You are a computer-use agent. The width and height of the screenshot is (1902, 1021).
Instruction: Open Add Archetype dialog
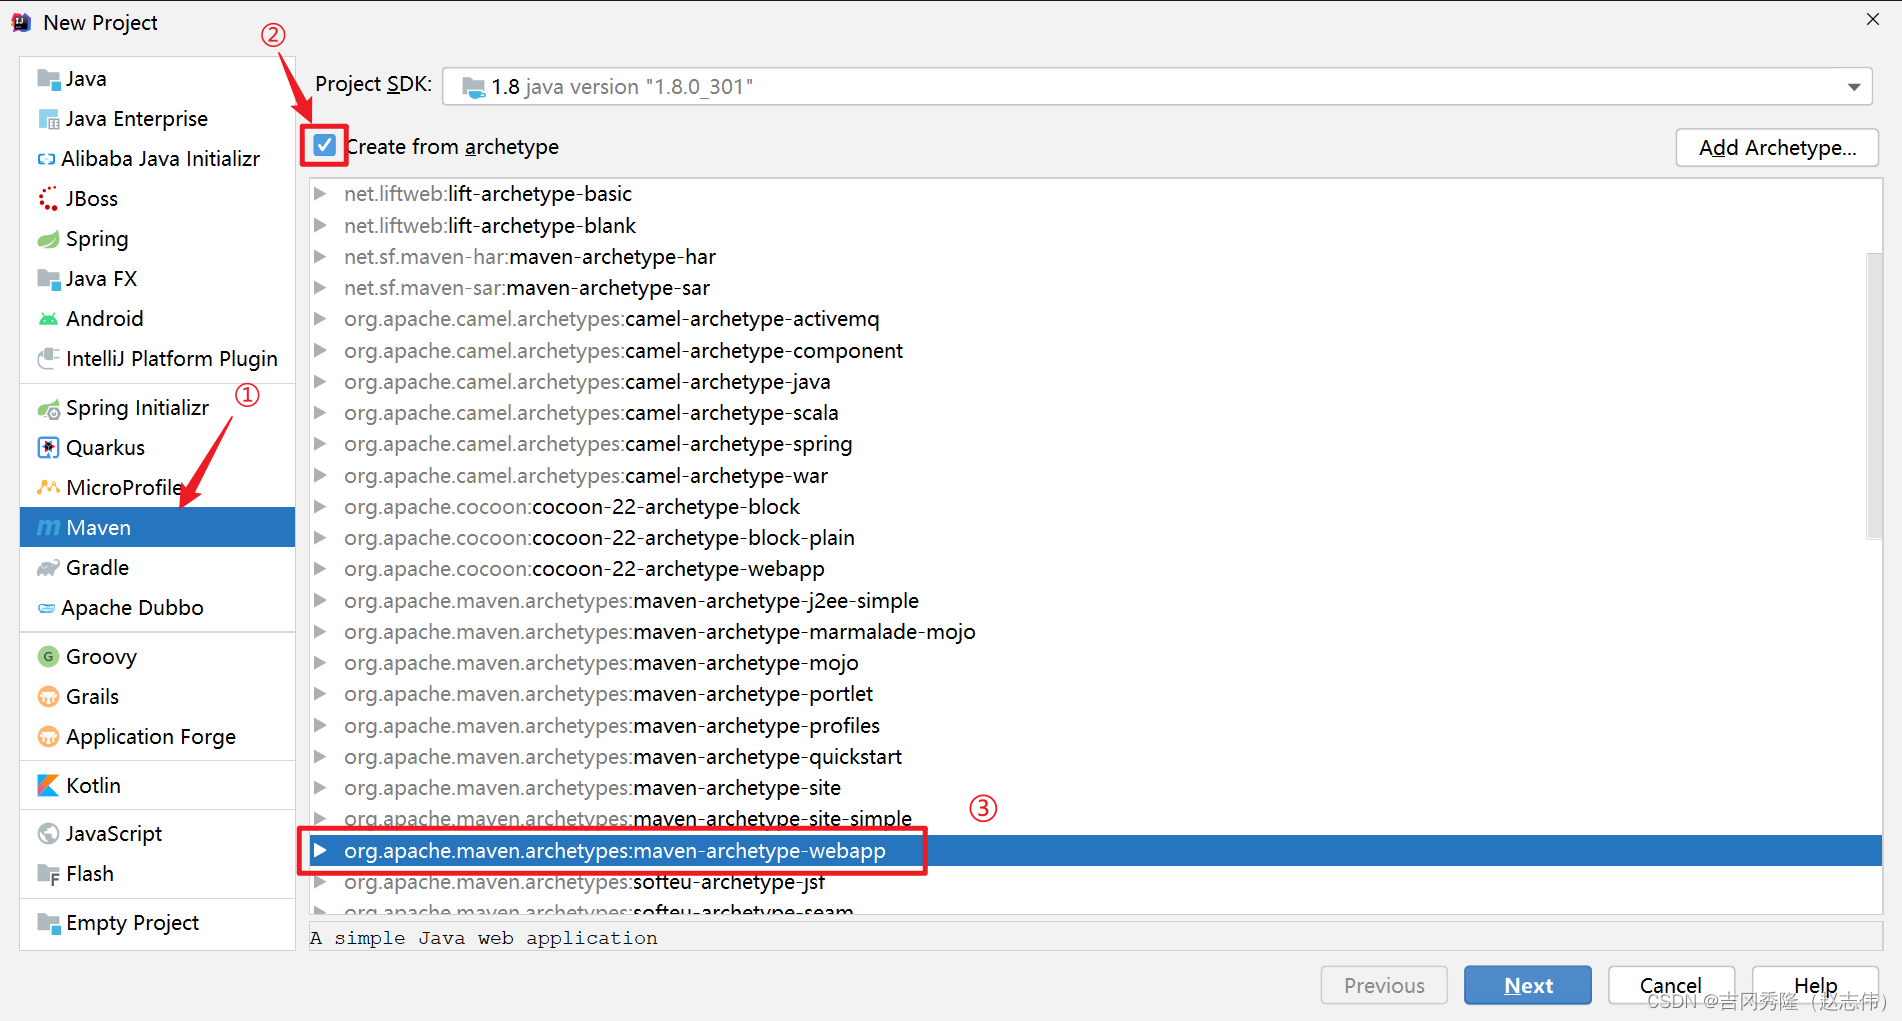coord(1777,148)
